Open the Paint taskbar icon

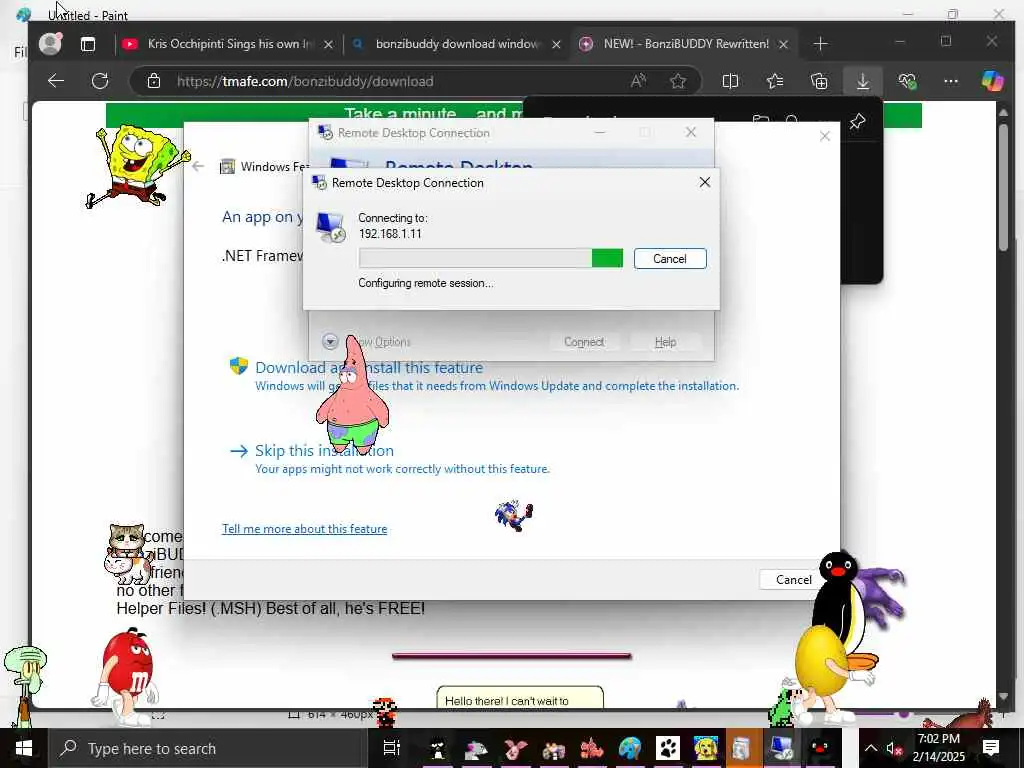pyautogui.click(x=630, y=748)
